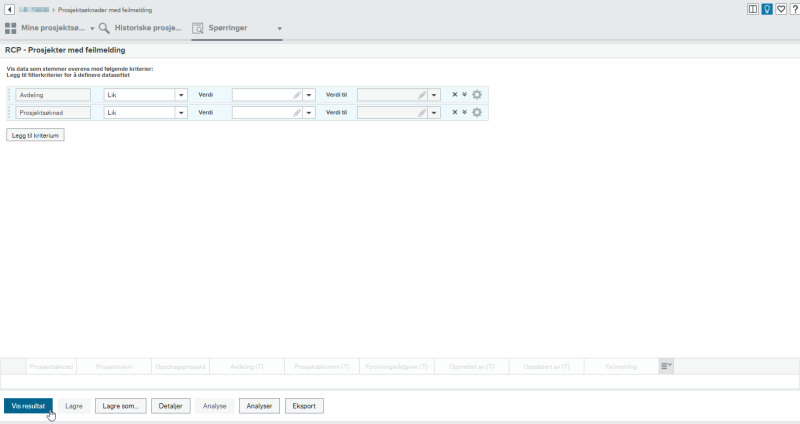Click pencil icon in Avdeling Verdi til field
Screen dimensions: 800x424
pyautogui.click(x=421, y=95)
